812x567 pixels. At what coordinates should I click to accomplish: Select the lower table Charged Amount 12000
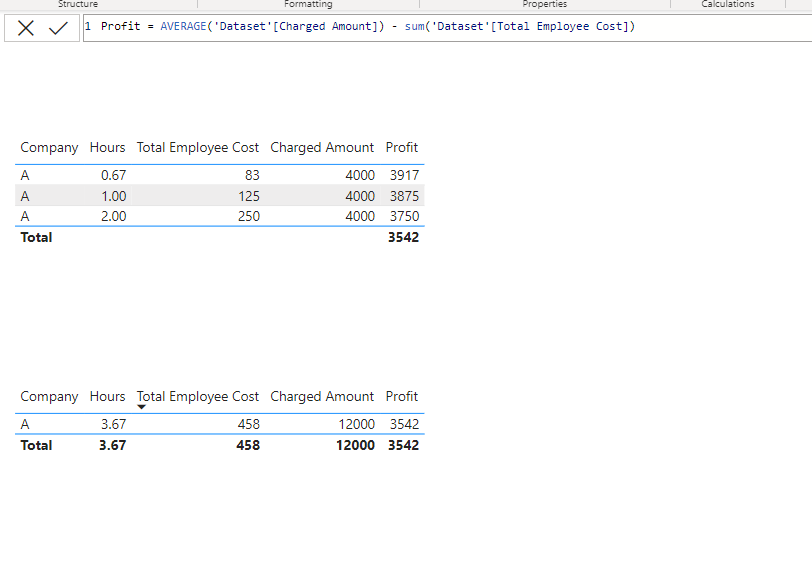tap(357, 425)
